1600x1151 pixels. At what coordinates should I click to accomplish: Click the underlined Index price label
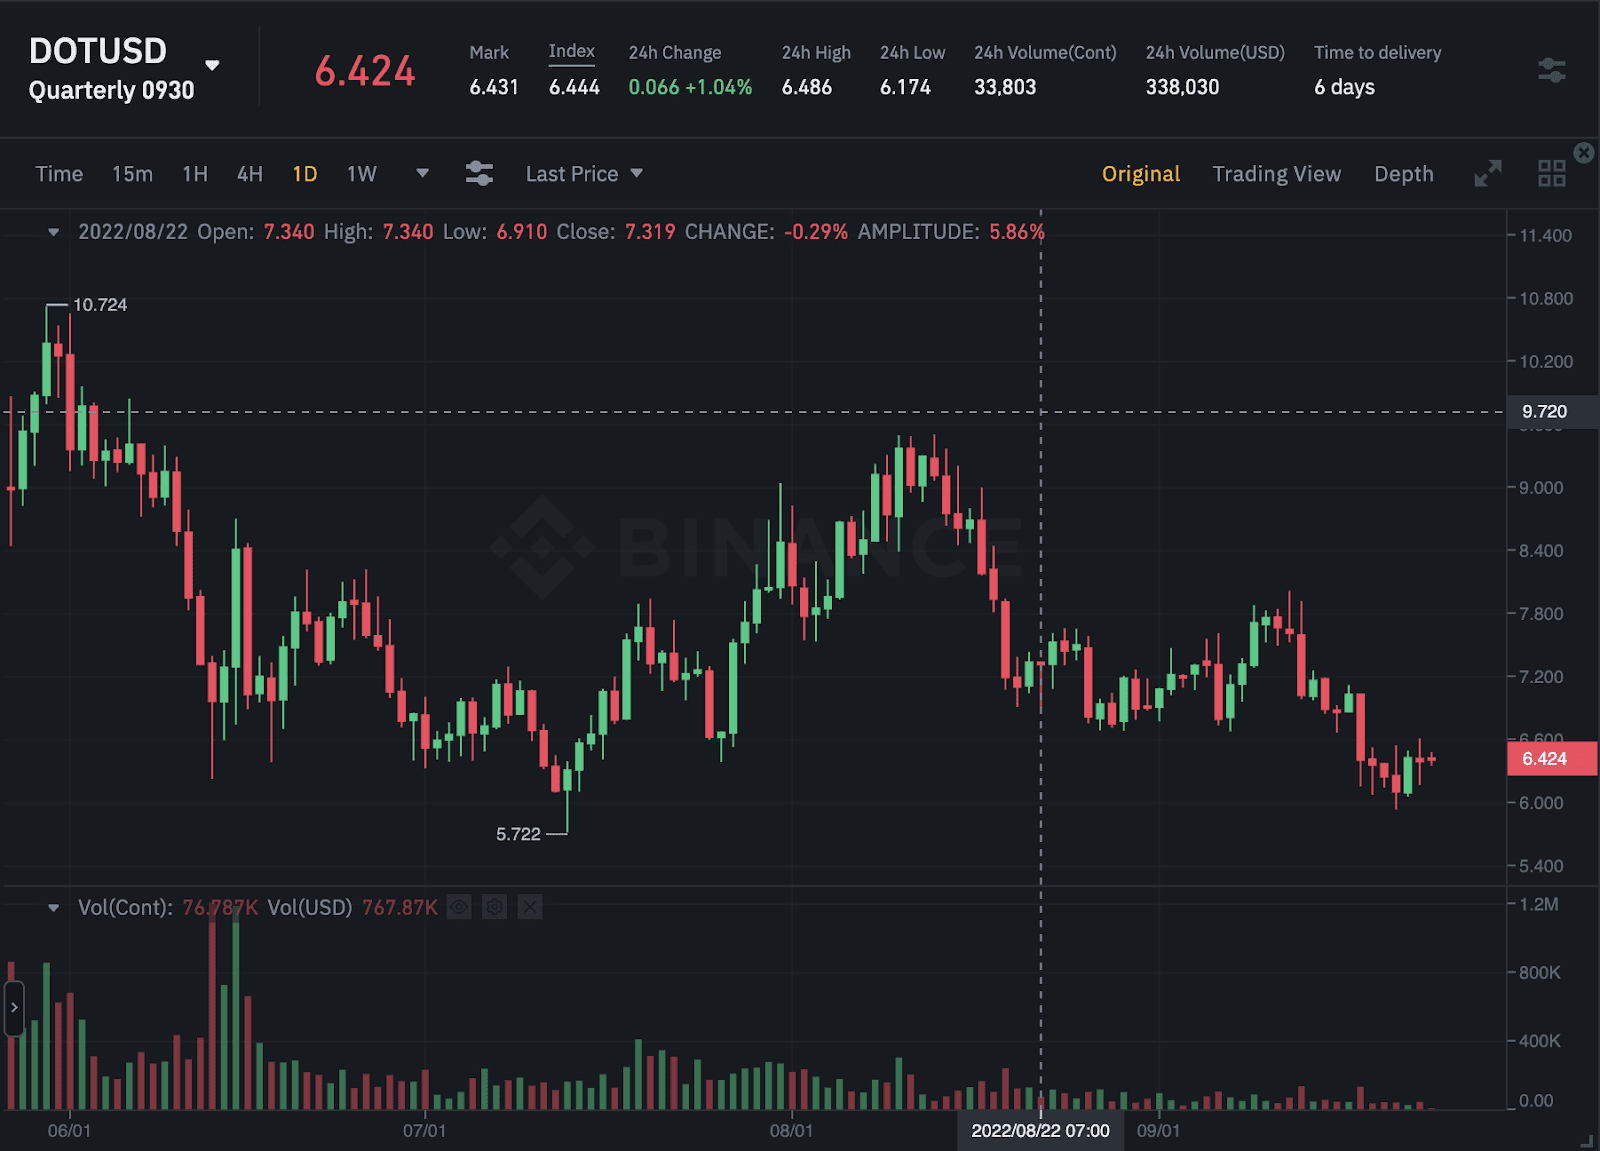(x=572, y=52)
